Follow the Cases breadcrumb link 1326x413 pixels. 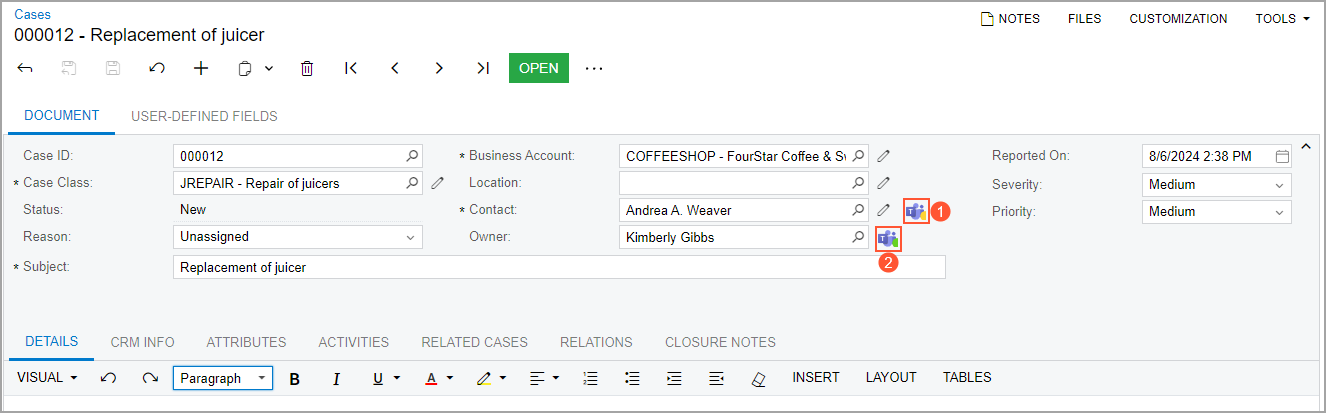[x=32, y=14]
